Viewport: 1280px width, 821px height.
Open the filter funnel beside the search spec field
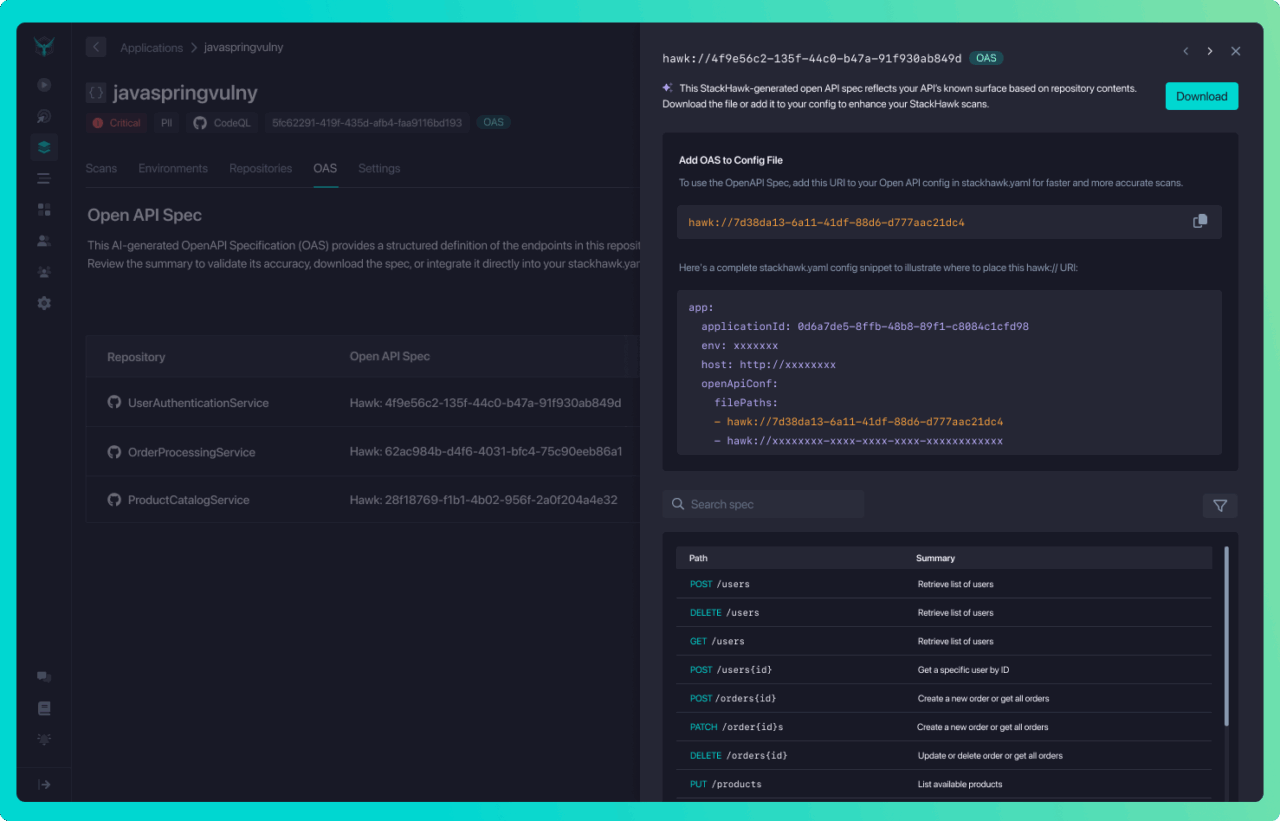tap(1219, 505)
